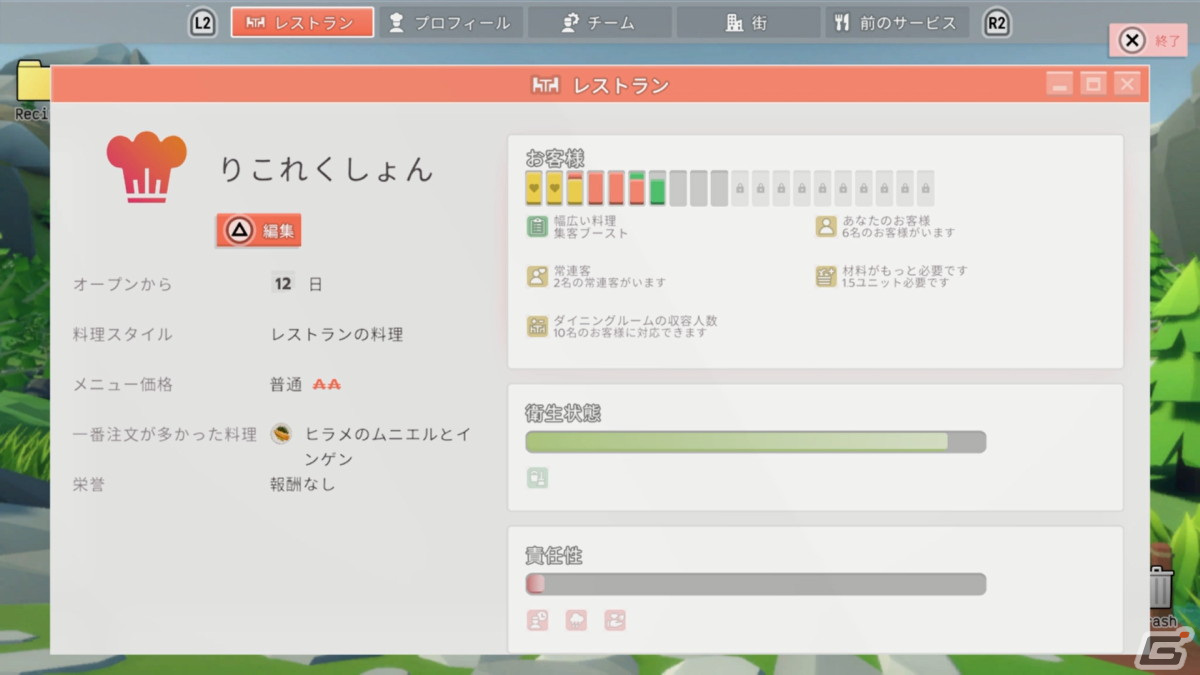
Task: Click the 材料がもっと必要です ingredients icon
Action: [x=825, y=277]
